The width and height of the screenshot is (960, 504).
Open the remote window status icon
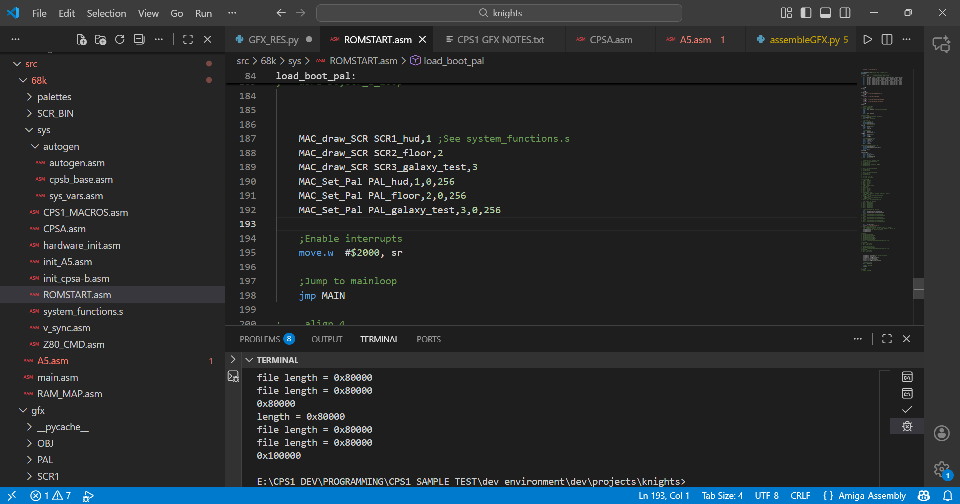(x=12, y=495)
